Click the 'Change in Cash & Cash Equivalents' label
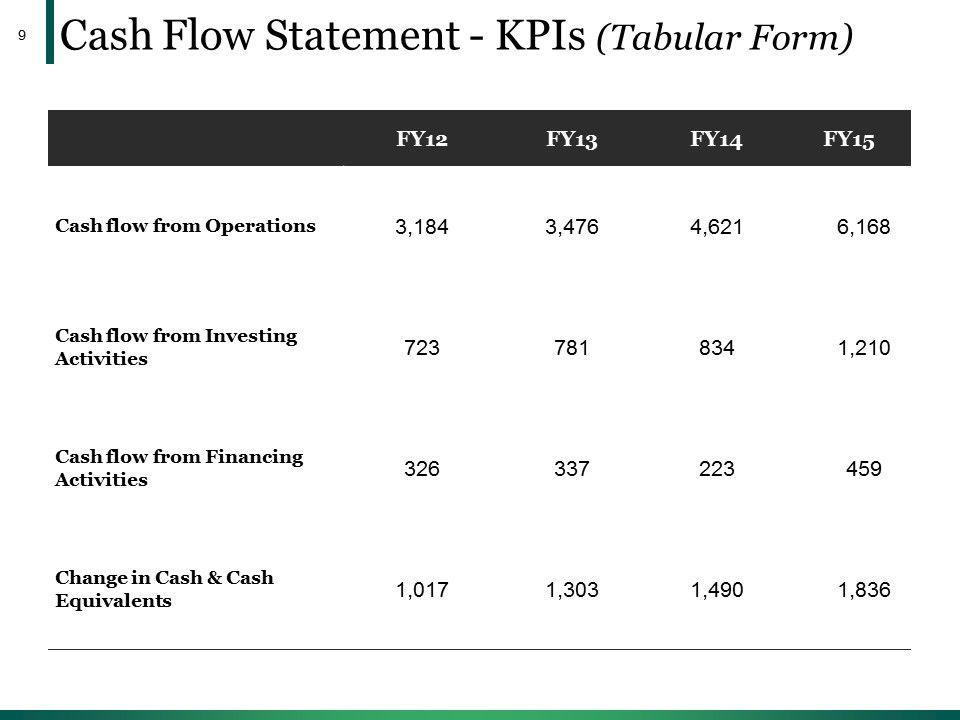This screenshot has width=960, height=720. [165, 590]
